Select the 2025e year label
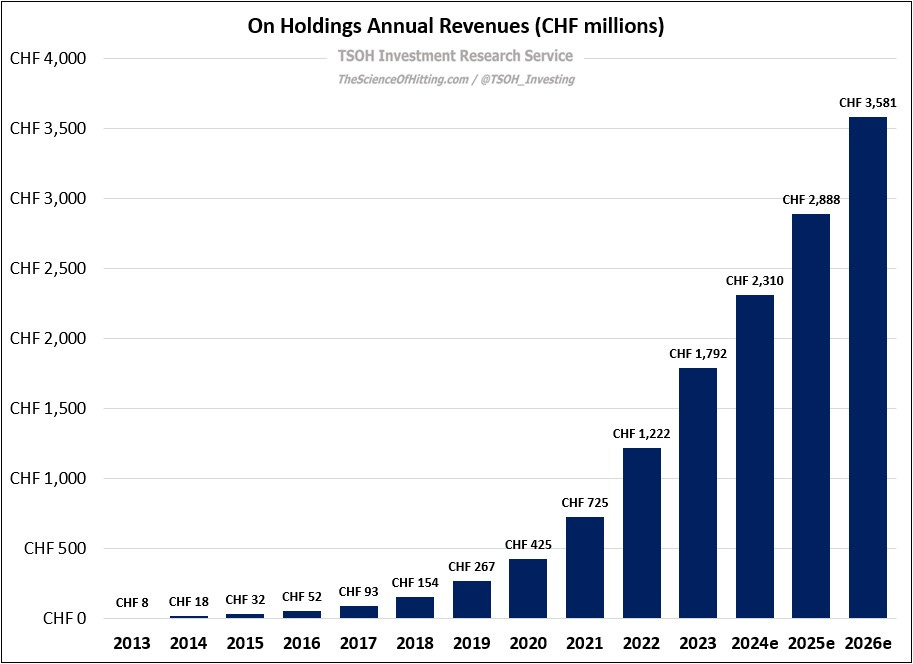Image resolution: width=913 pixels, height=664 pixels. coord(811,644)
